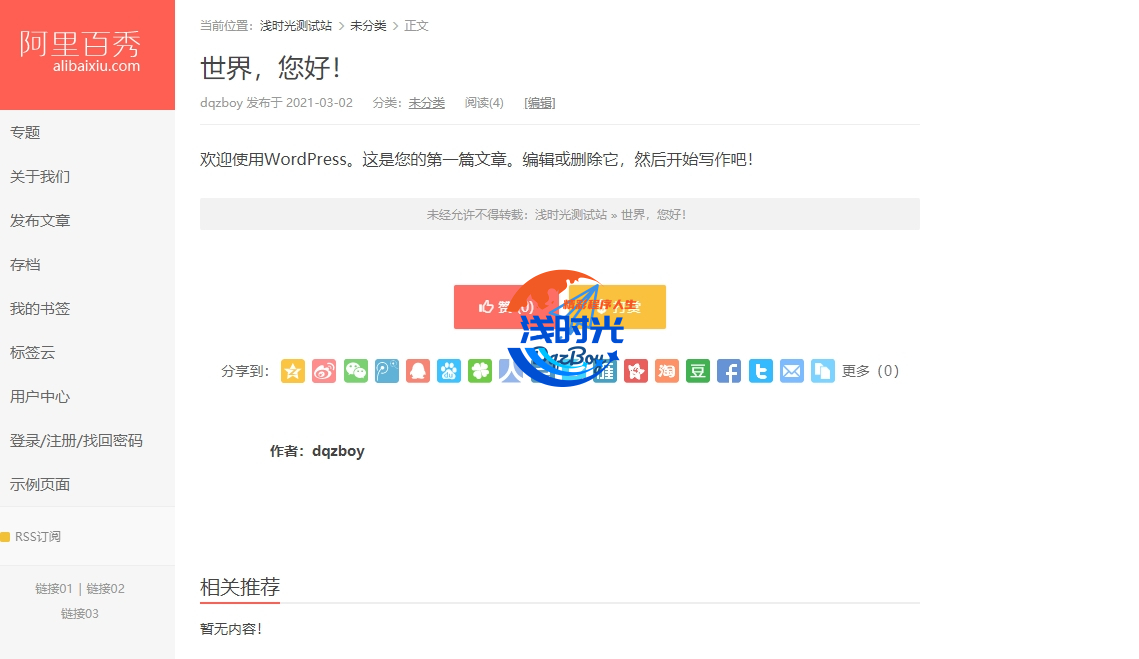Share to Baidu with the paw icon

(449, 371)
